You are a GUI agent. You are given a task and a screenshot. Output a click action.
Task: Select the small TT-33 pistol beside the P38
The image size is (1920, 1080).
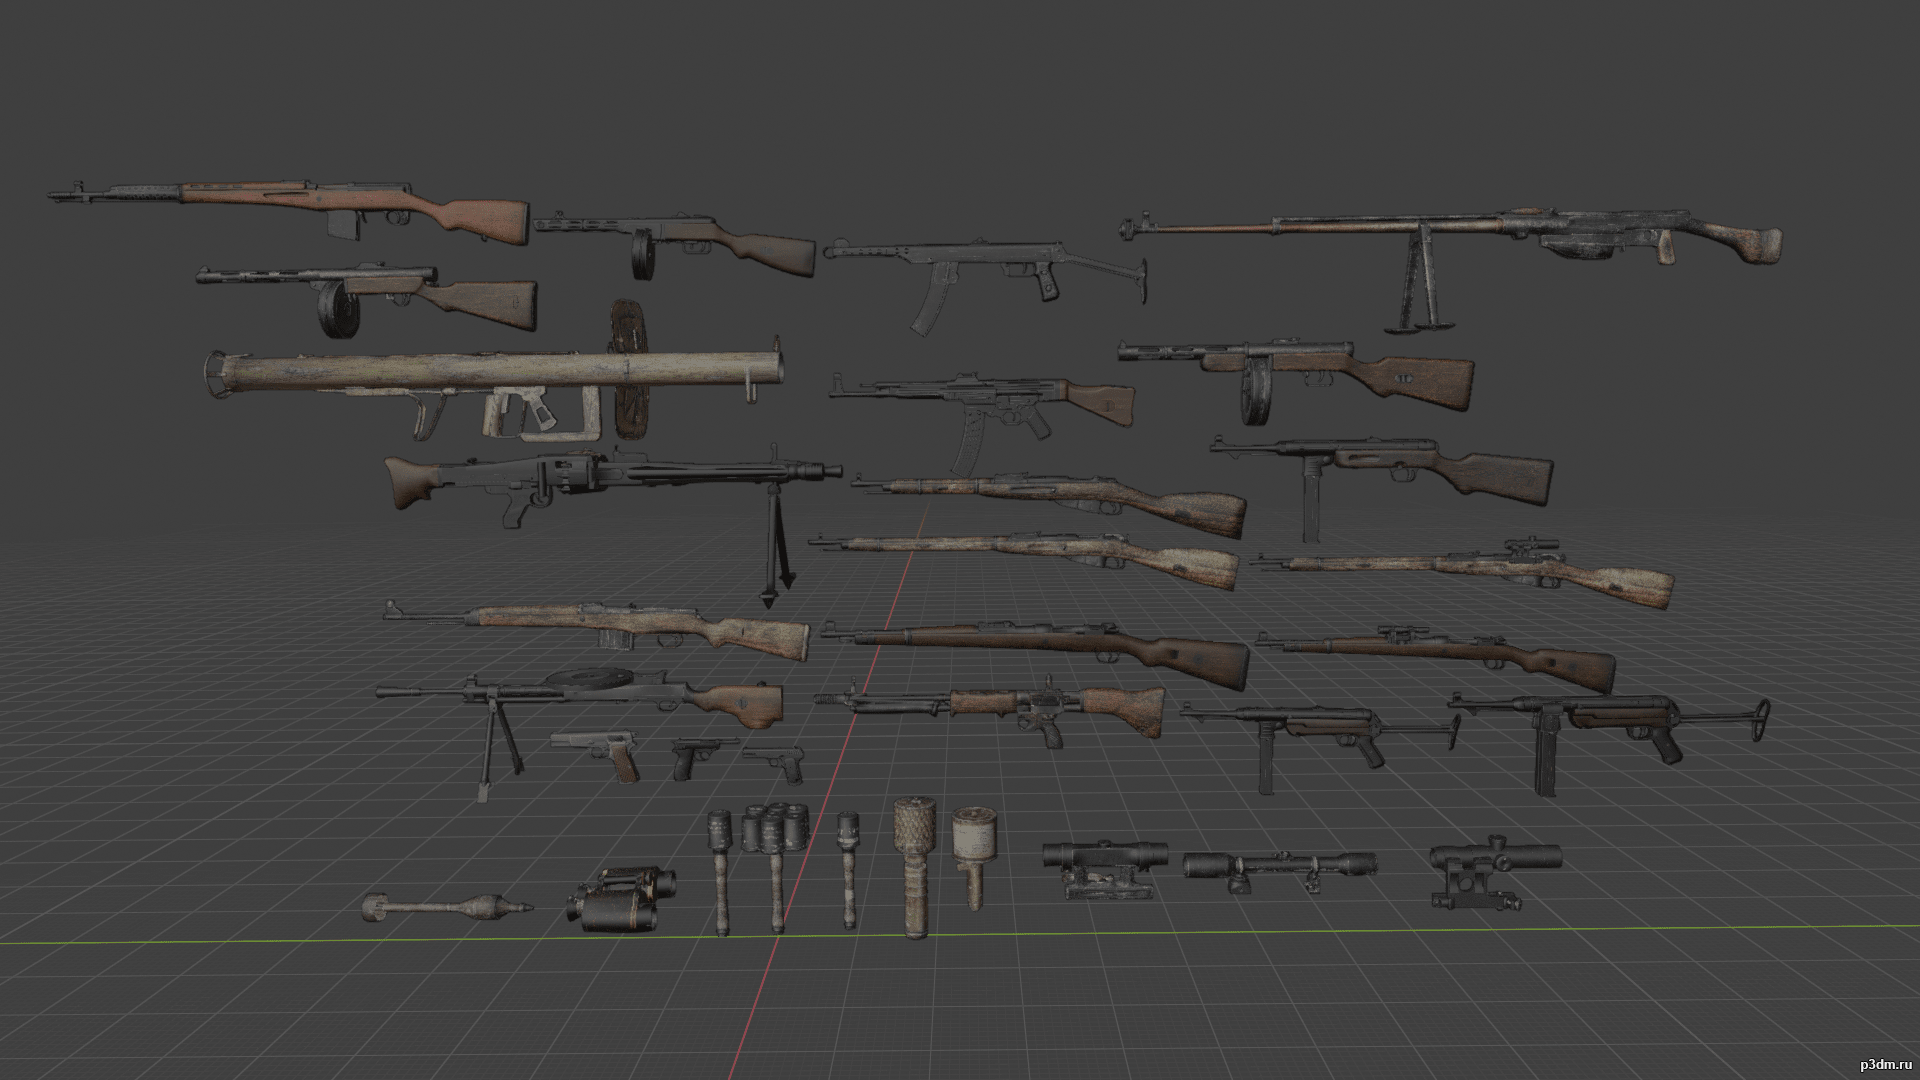click(x=773, y=763)
